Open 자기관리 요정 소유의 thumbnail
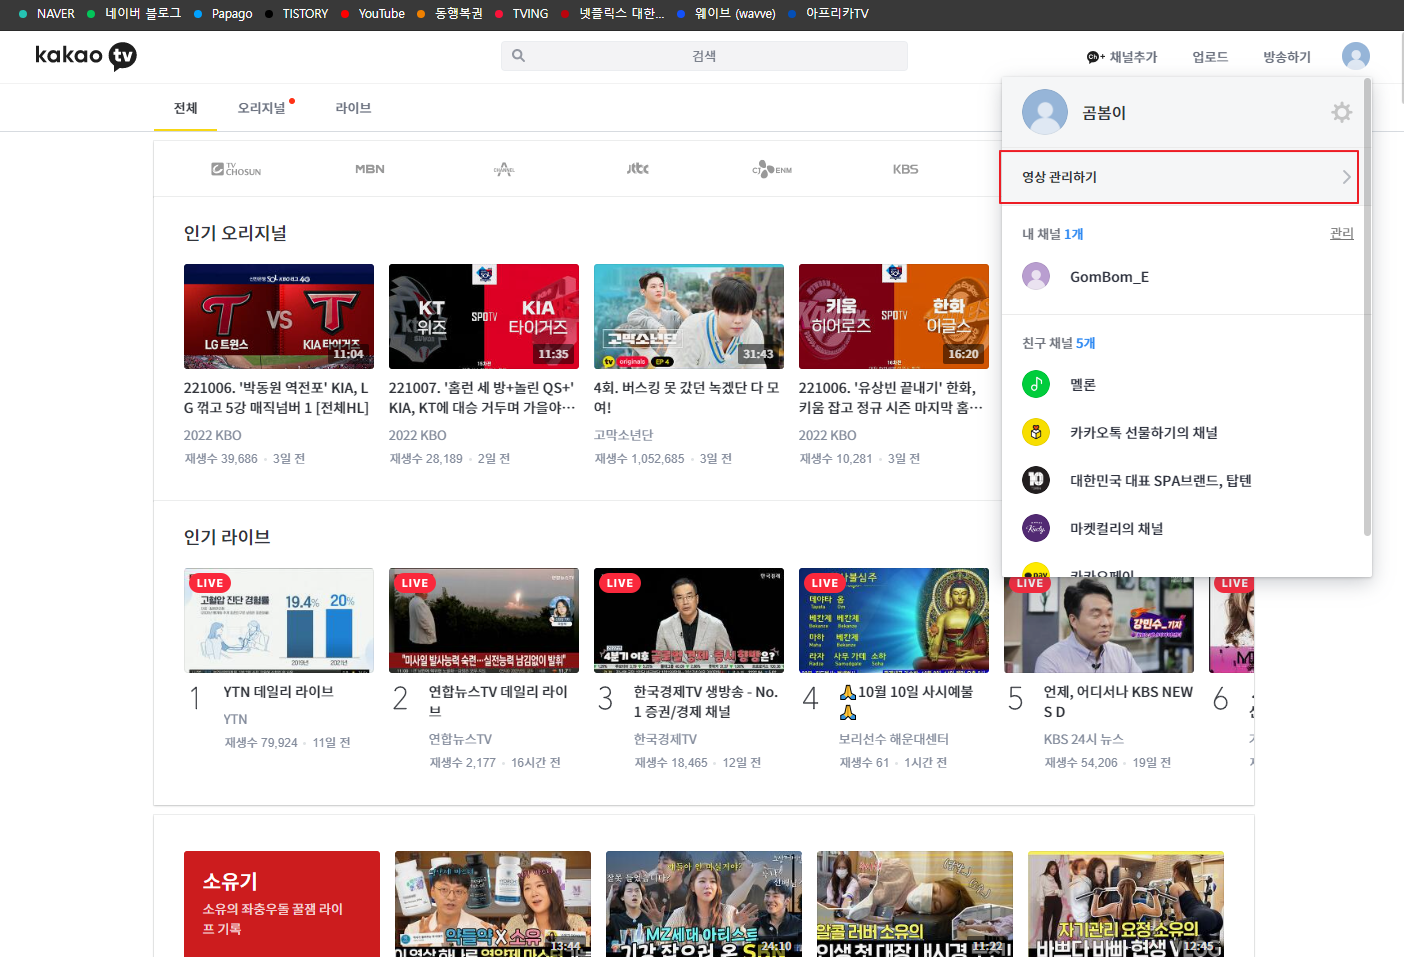The height and width of the screenshot is (957, 1404). (x=1126, y=904)
